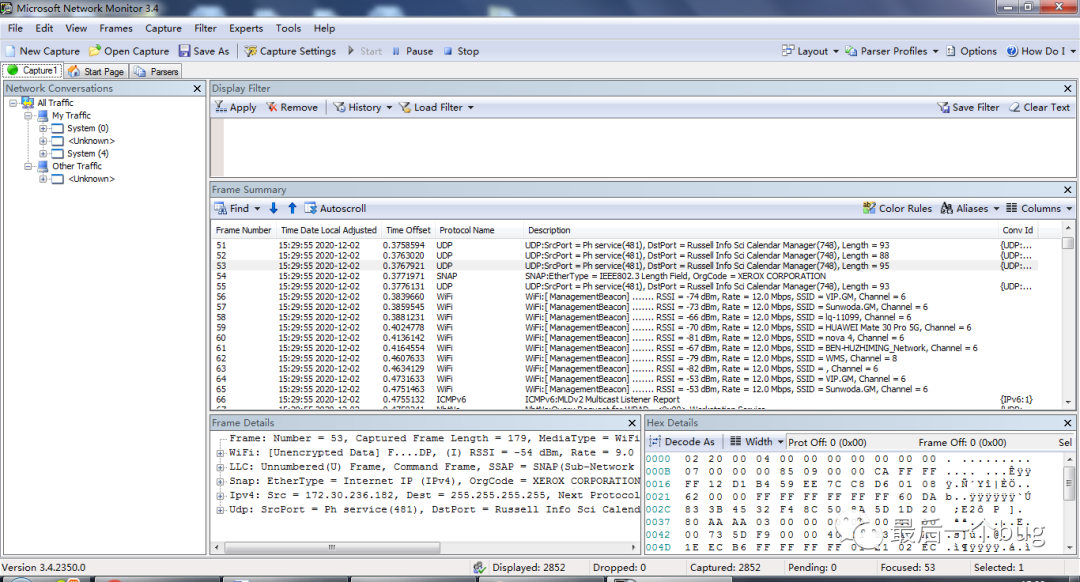
Task: Sort by Frame Number column header
Action: (243, 230)
